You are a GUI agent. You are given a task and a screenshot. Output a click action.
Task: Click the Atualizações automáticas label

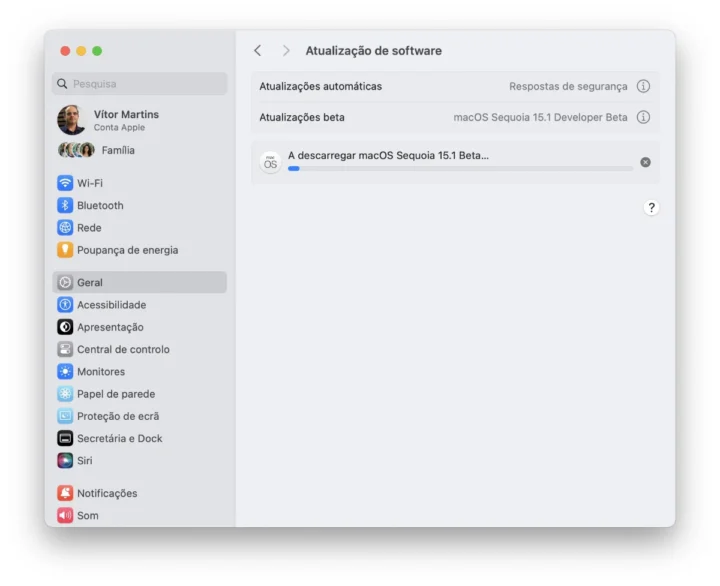tap(321, 86)
